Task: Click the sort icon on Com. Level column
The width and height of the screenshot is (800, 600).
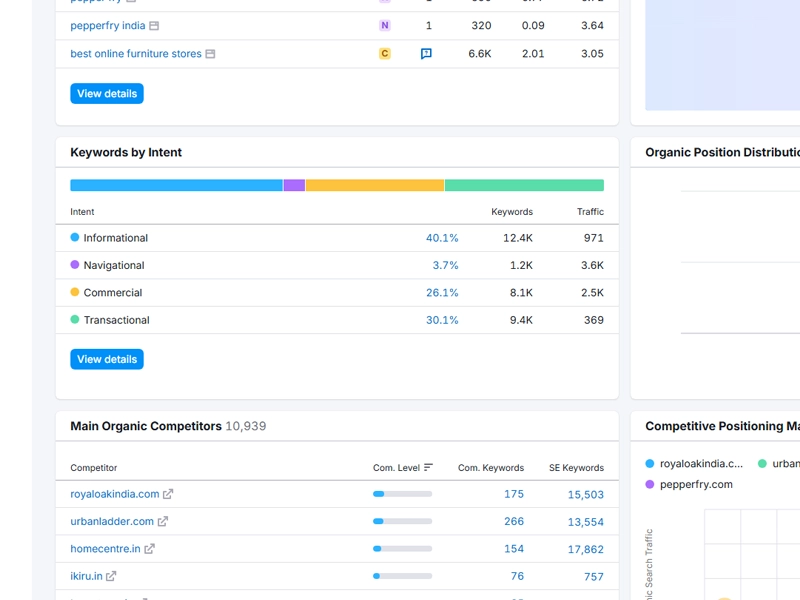Action: pyautogui.click(x=428, y=466)
